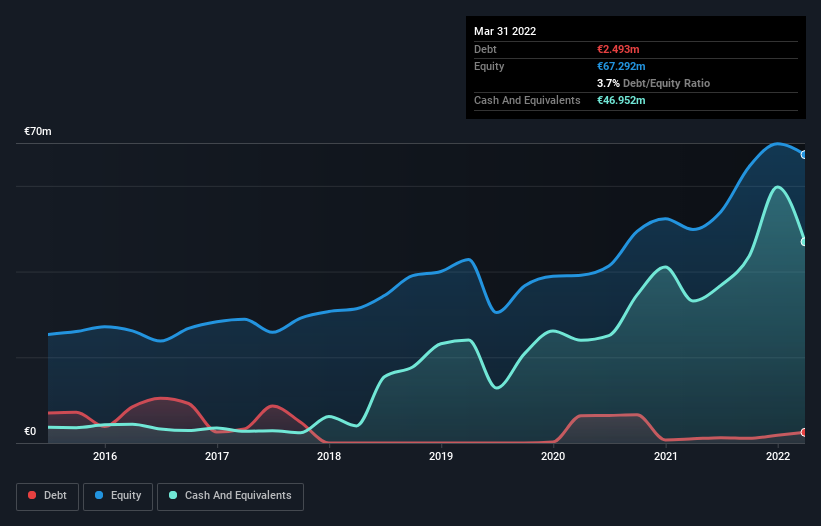
Task: Click the Cash endpoint marker at Mar 2022
Action: (804, 242)
